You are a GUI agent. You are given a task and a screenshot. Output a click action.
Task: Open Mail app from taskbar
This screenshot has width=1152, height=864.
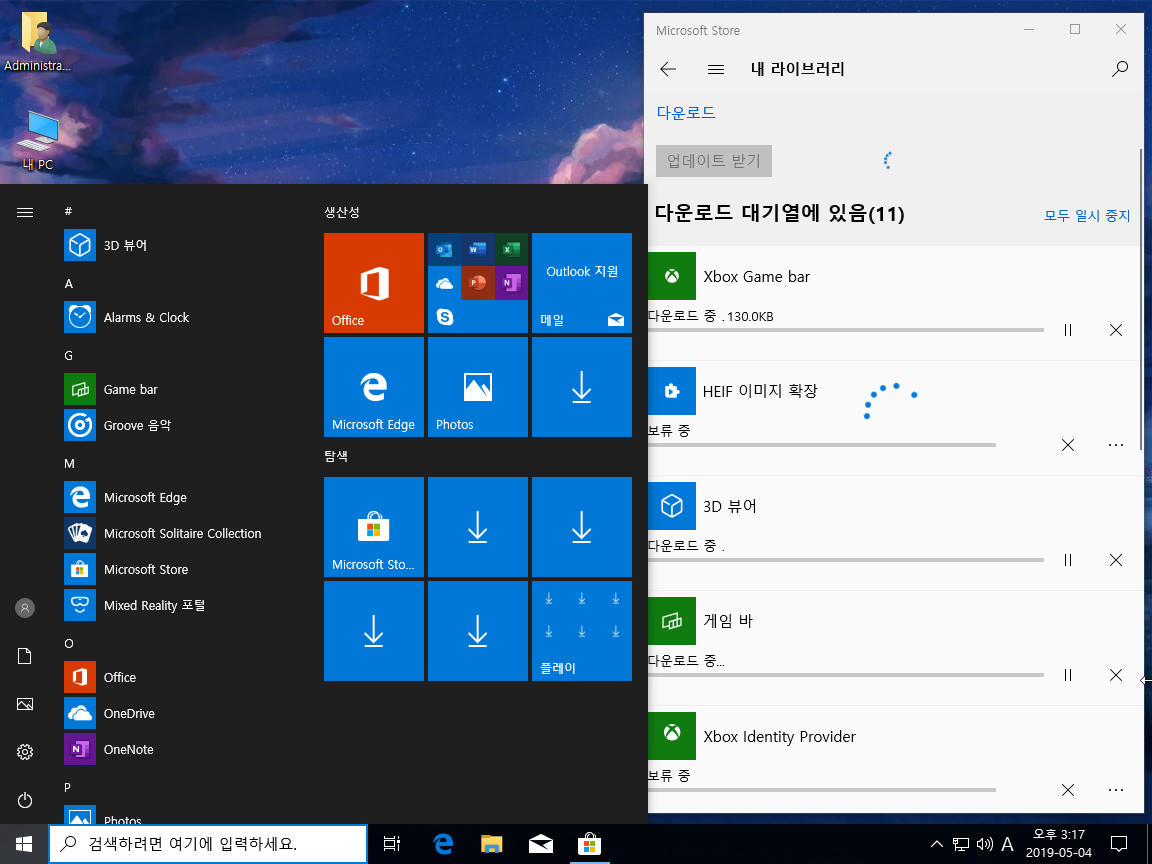pyautogui.click(x=541, y=843)
